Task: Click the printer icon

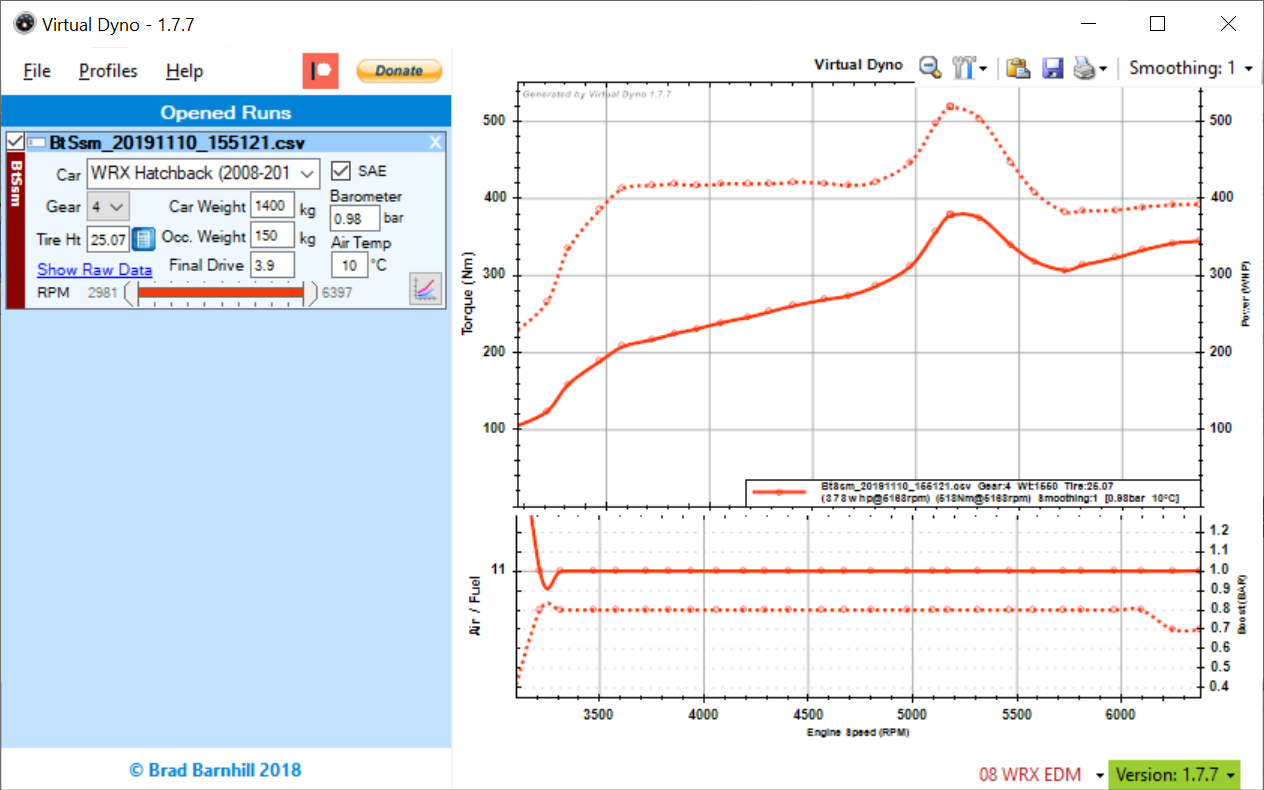Action: point(1084,68)
